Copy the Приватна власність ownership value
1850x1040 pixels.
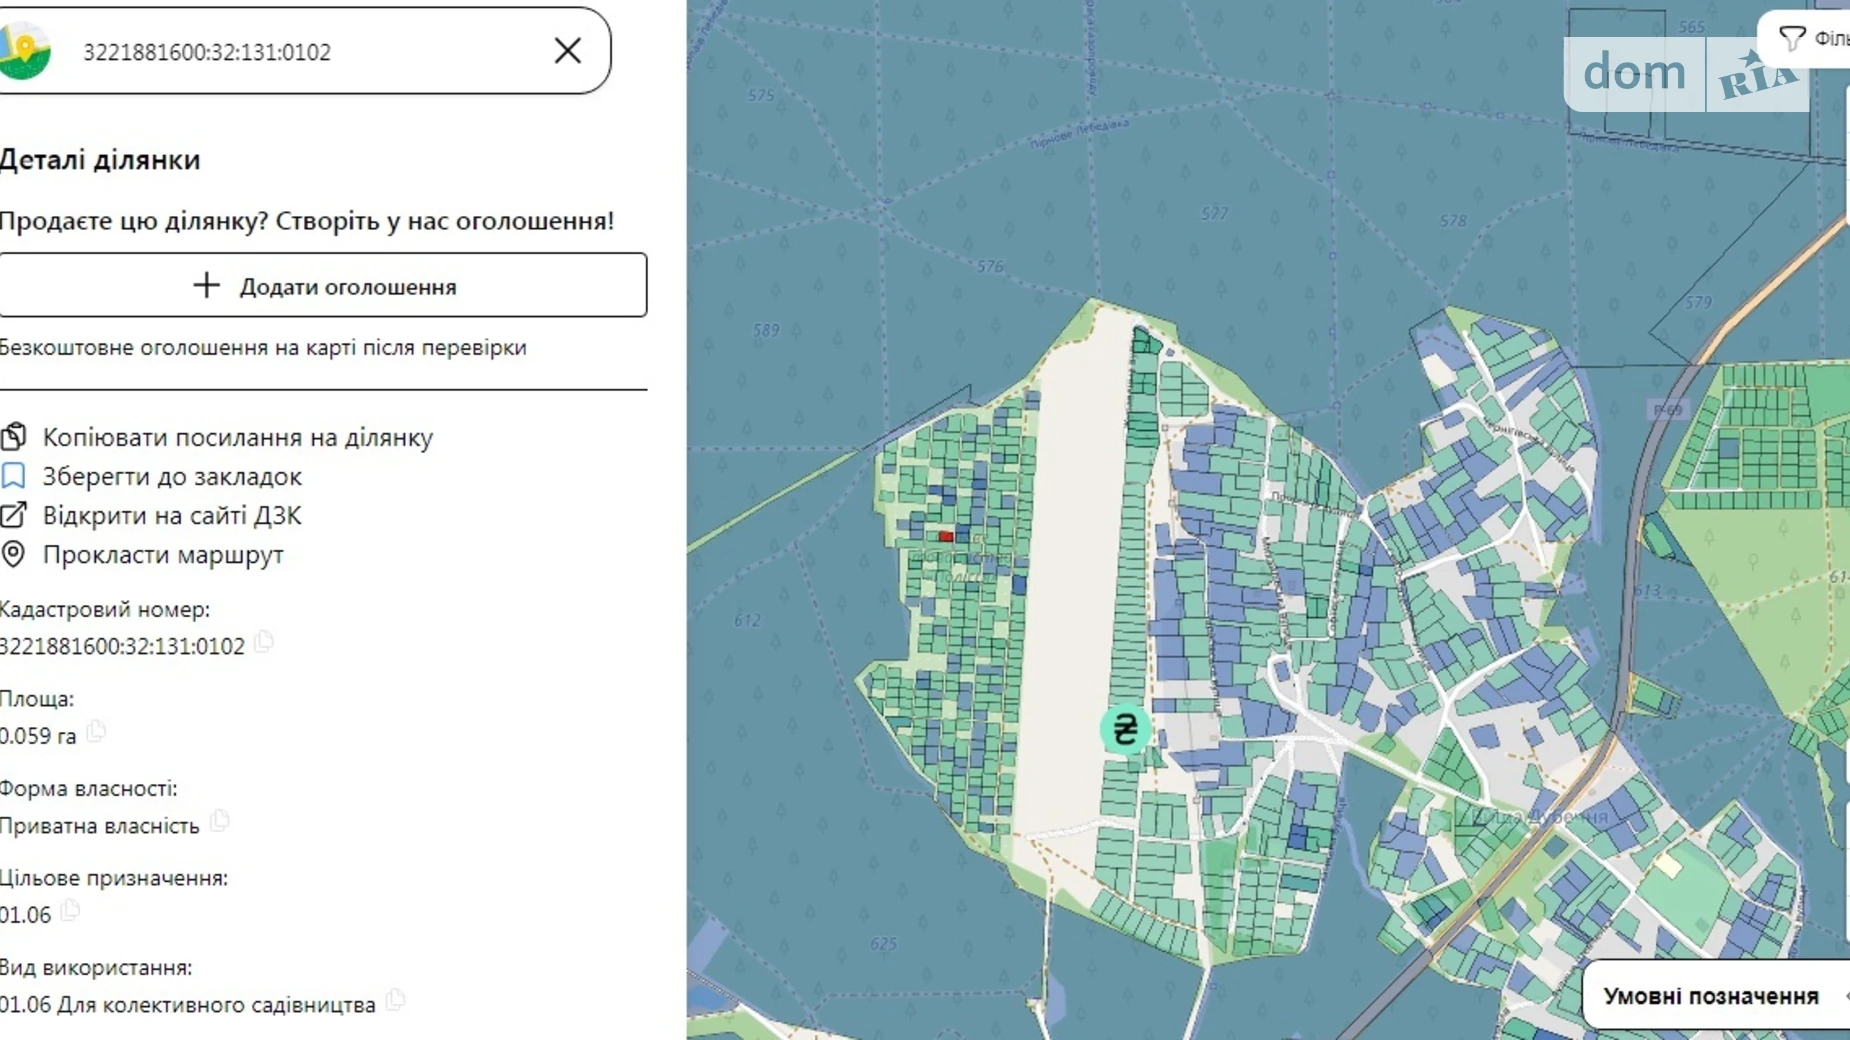[x=220, y=821]
